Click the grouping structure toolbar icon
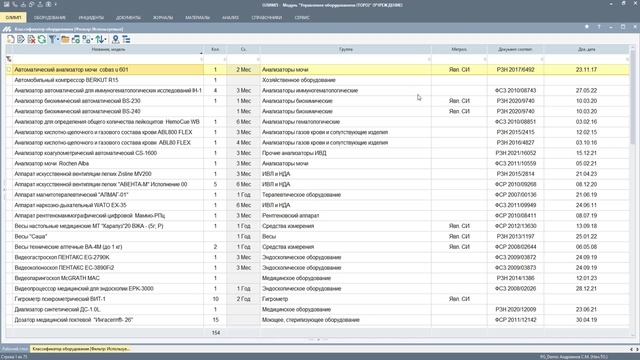 (x=86, y=39)
